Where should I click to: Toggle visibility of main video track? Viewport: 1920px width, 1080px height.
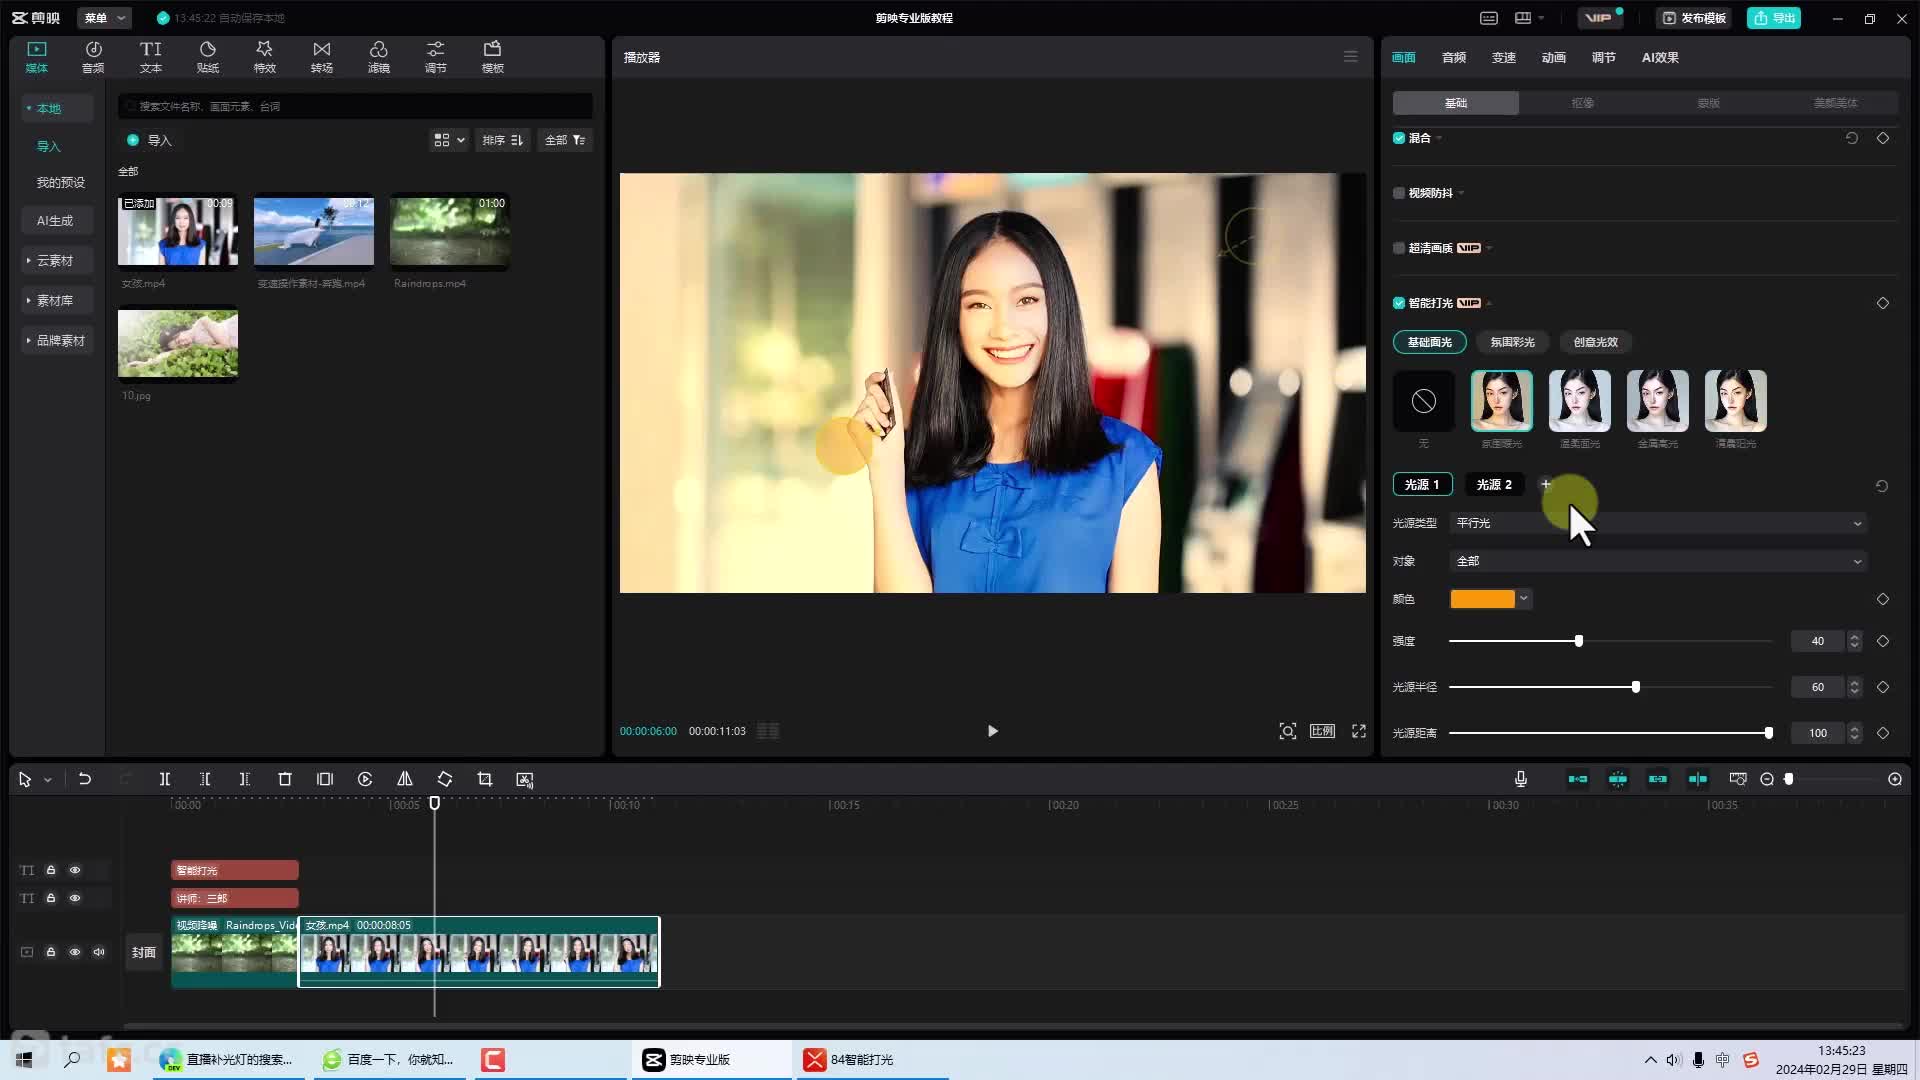point(75,952)
